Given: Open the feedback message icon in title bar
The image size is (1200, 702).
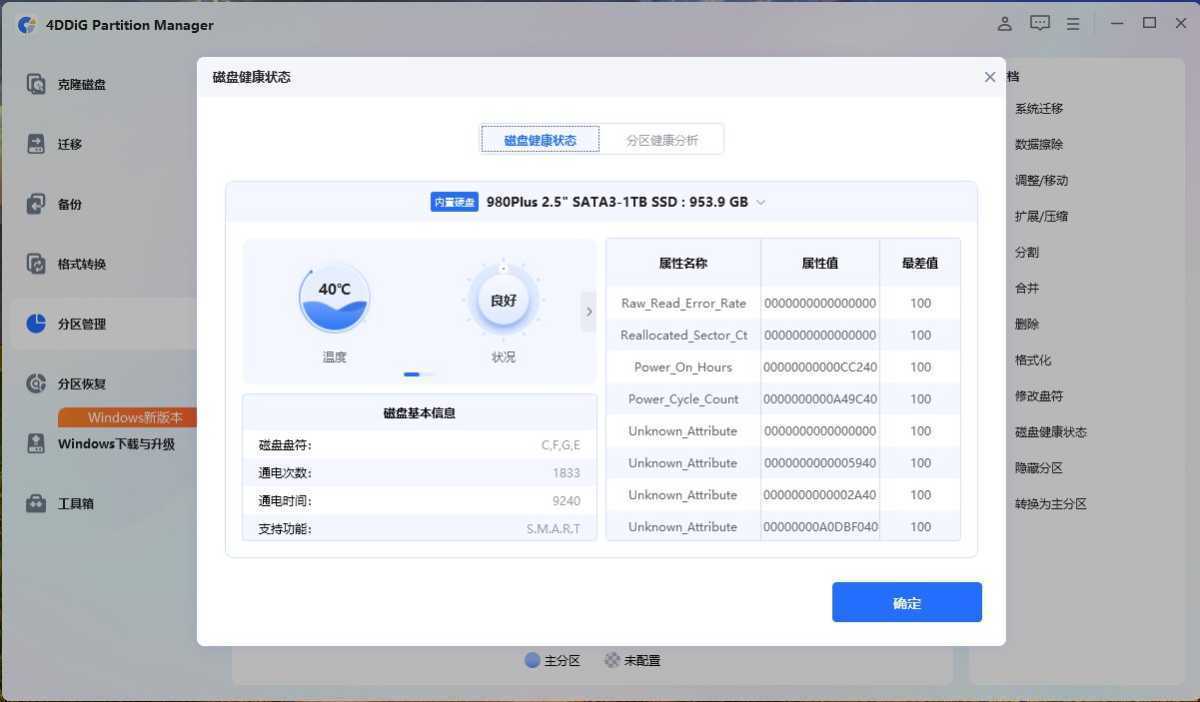Looking at the screenshot, I should click(1039, 23).
